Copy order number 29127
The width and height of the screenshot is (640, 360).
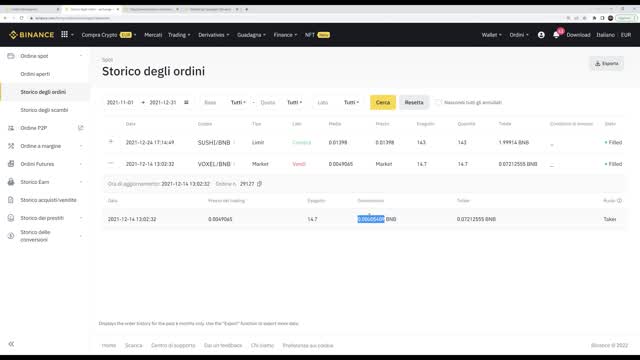click(x=259, y=184)
